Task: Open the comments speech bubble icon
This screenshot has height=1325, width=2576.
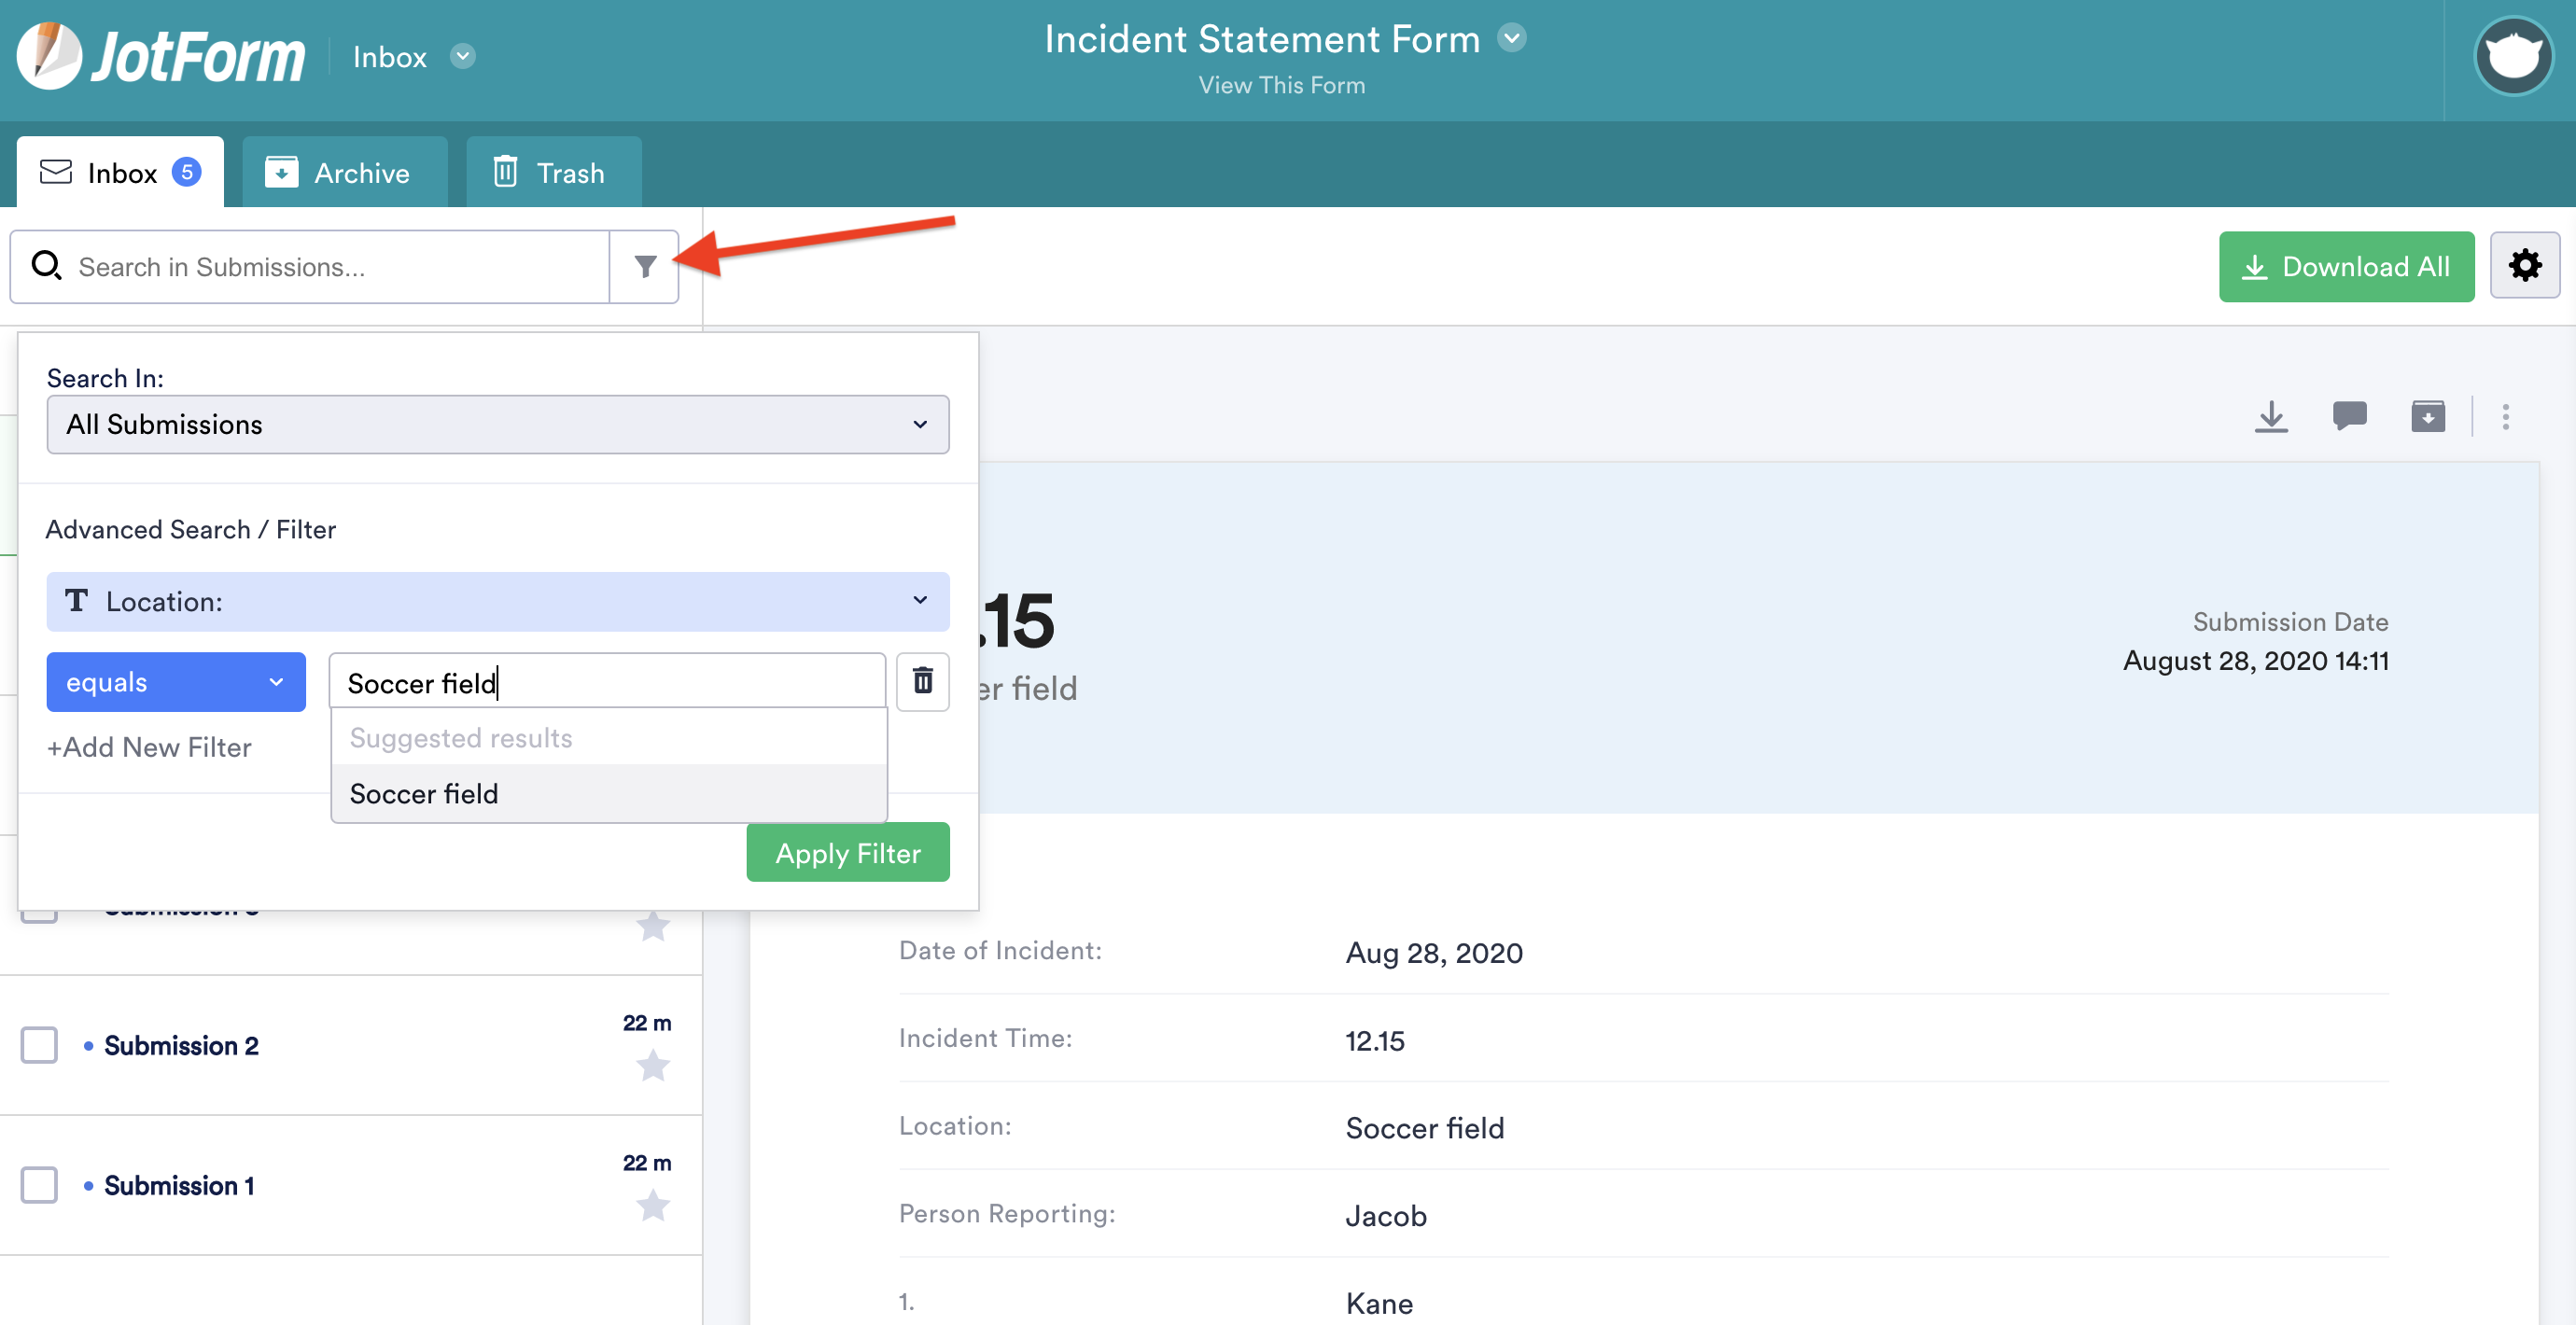Action: (2349, 415)
